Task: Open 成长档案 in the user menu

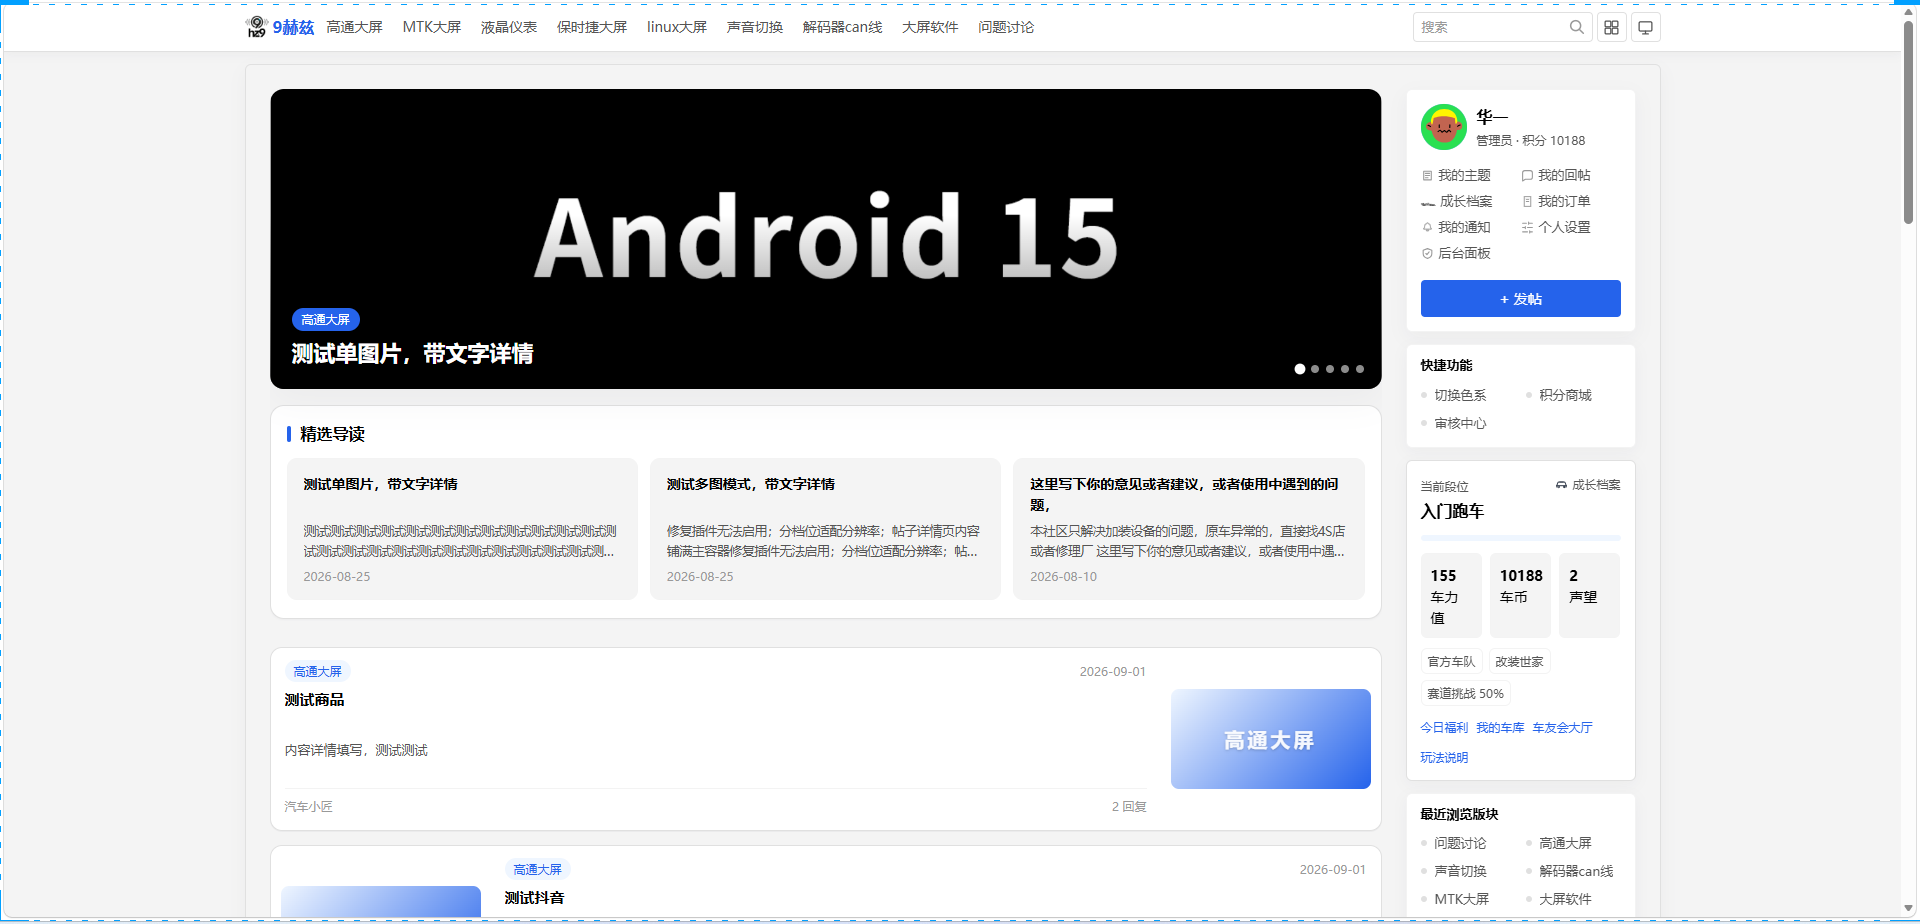Action: (x=1457, y=201)
